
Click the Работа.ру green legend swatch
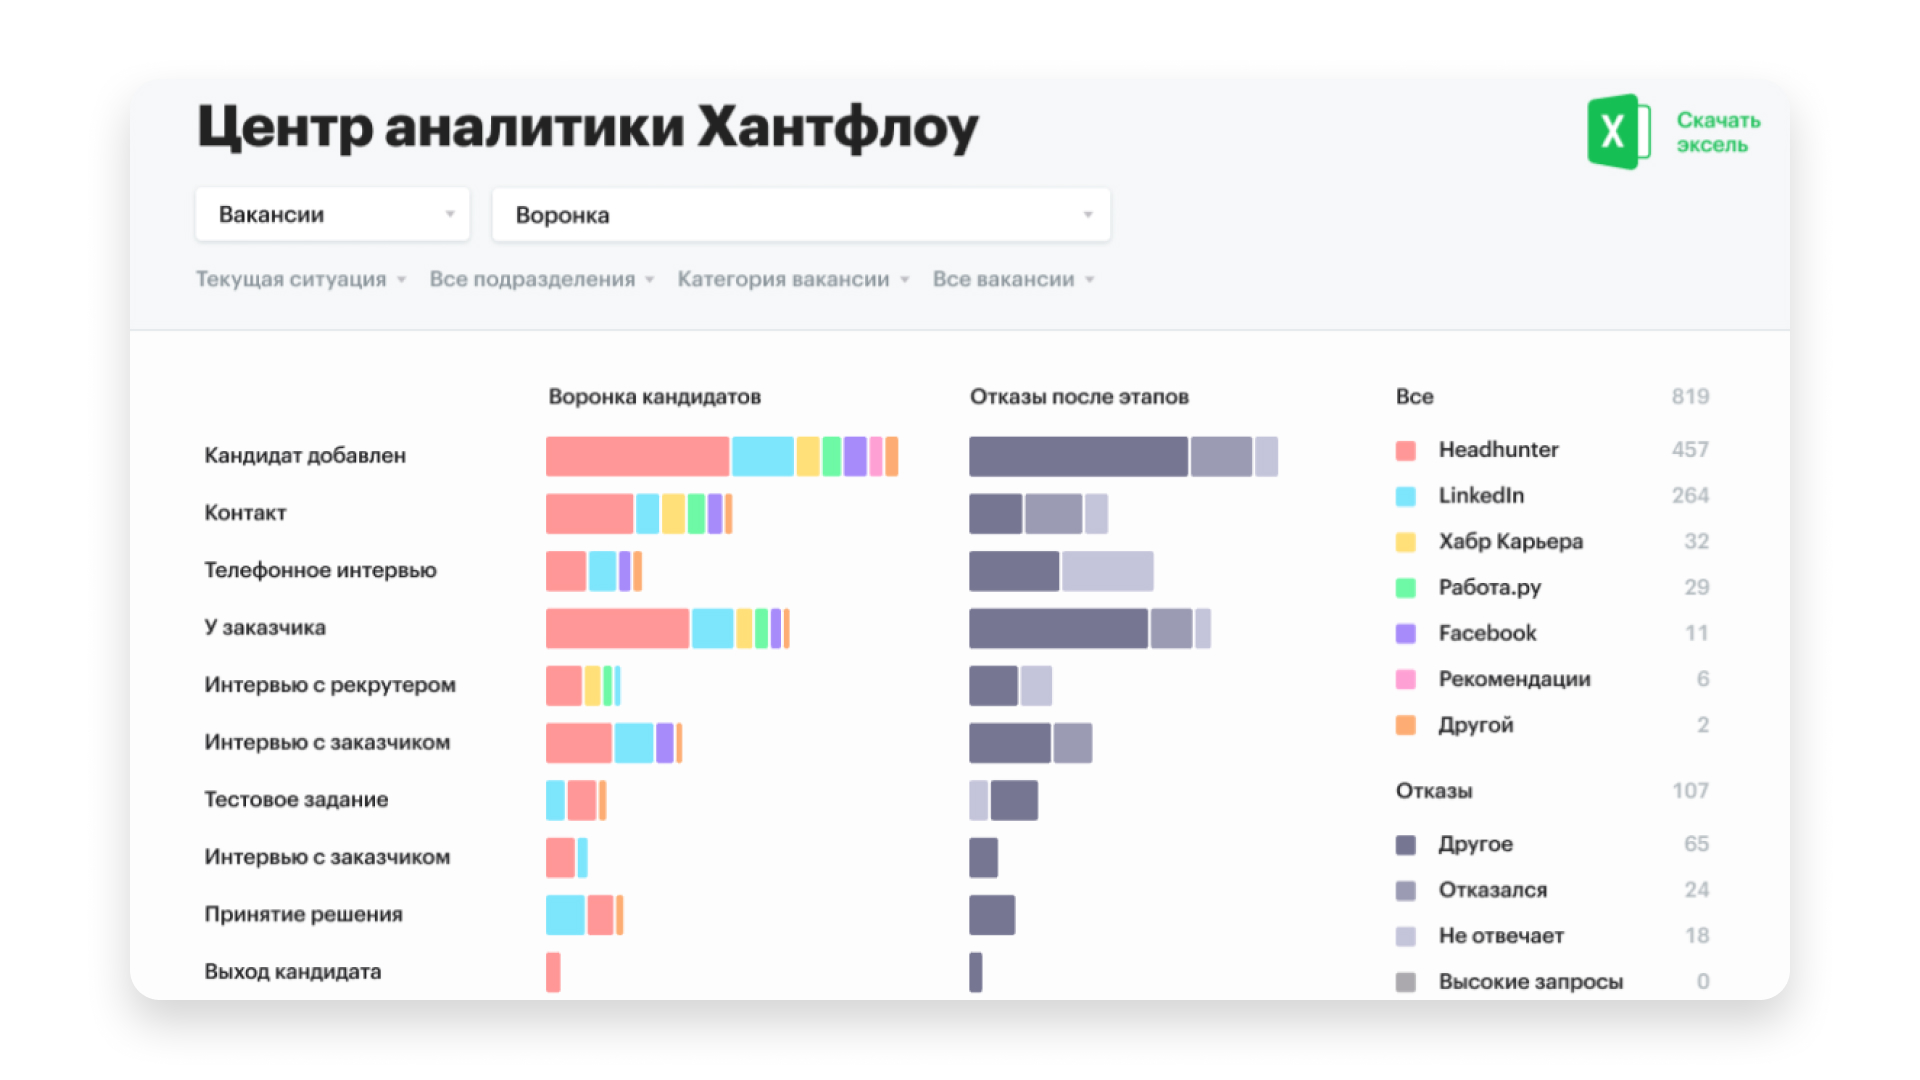point(1405,589)
